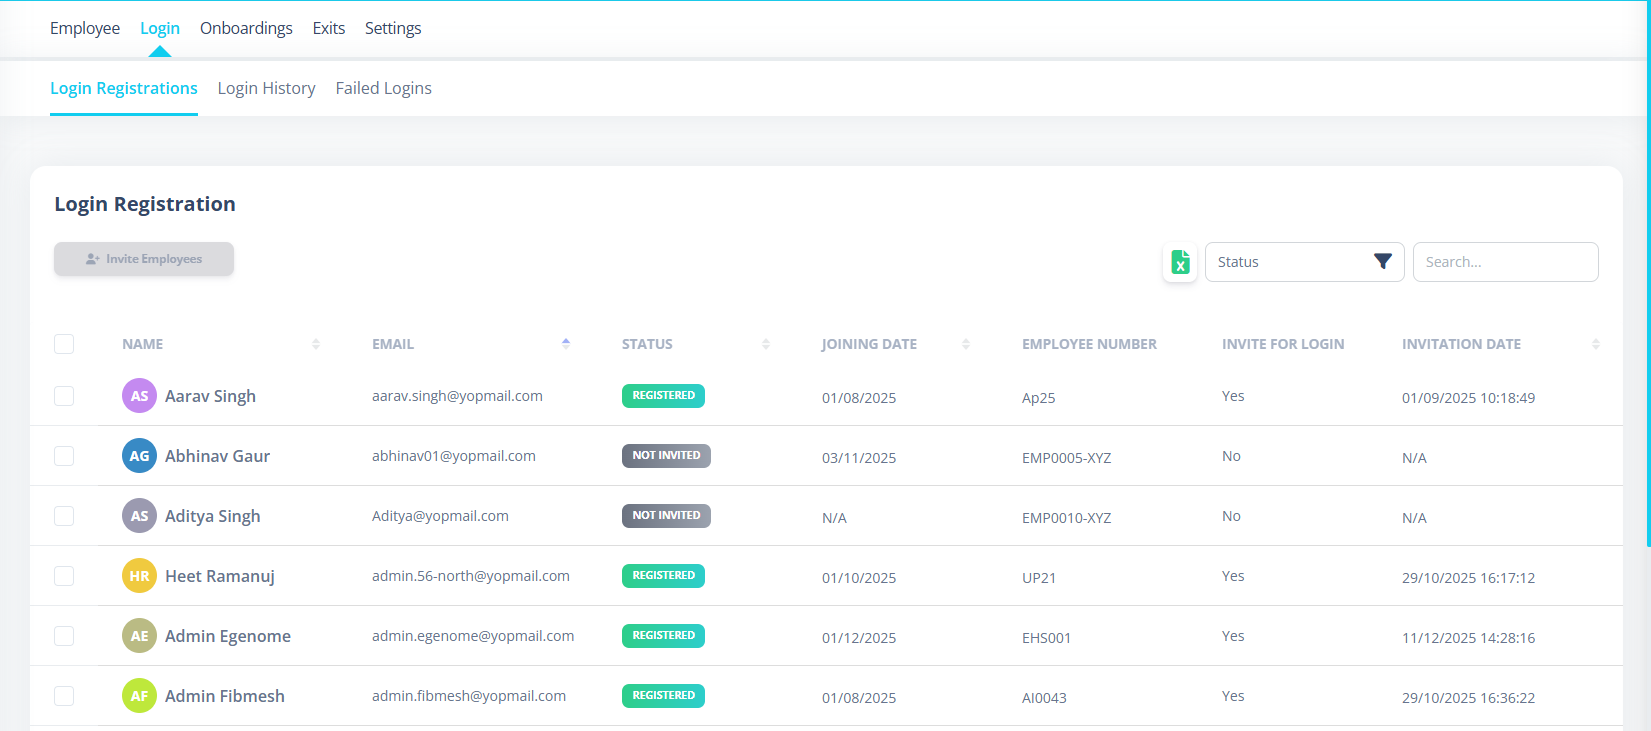Sort the table by Invitation Date column
Screen dimensions: 1651x731
pos(1596,344)
